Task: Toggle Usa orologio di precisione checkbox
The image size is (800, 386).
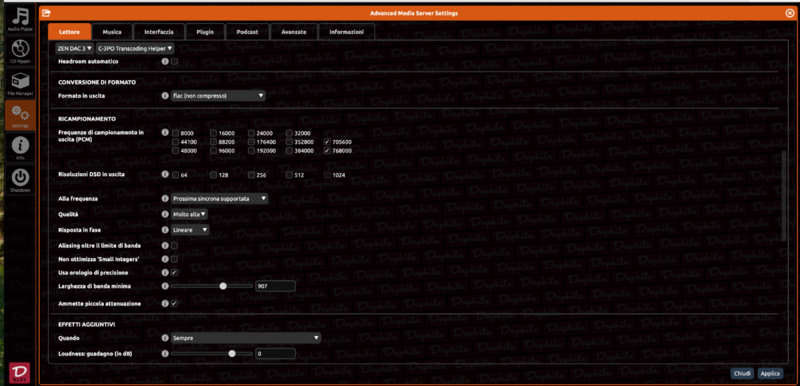Action: pos(174,273)
